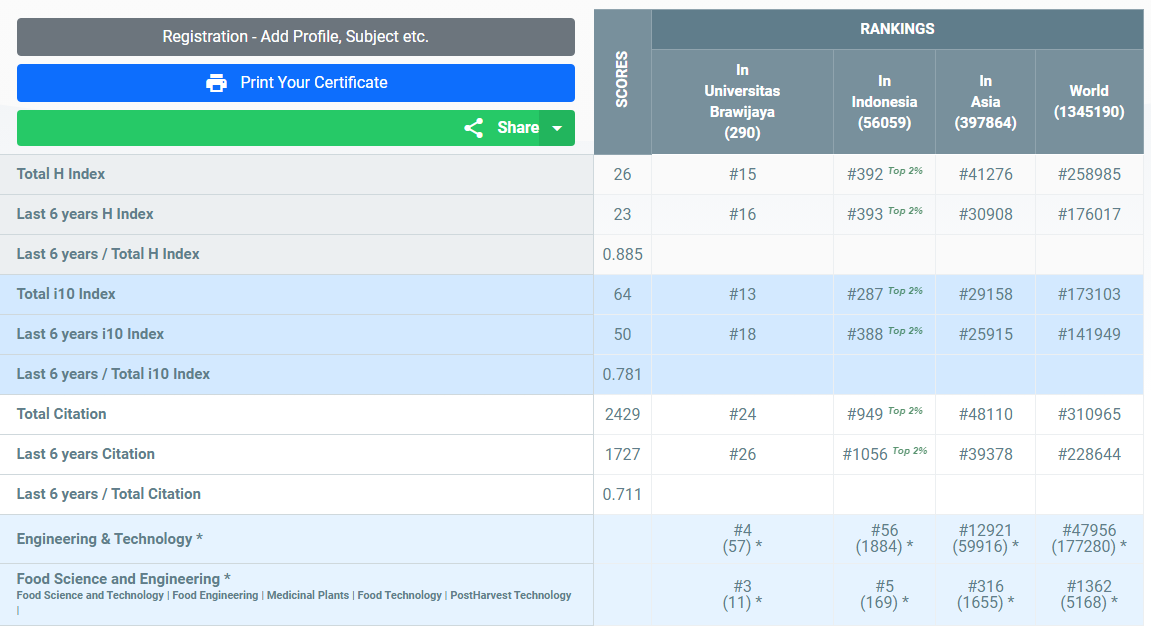The height and width of the screenshot is (633, 1151).
Task: Click the In Asia column header
Action: point(985,101)
